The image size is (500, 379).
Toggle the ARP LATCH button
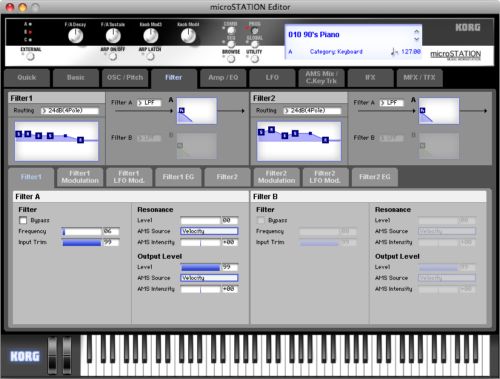click(150, 57)
